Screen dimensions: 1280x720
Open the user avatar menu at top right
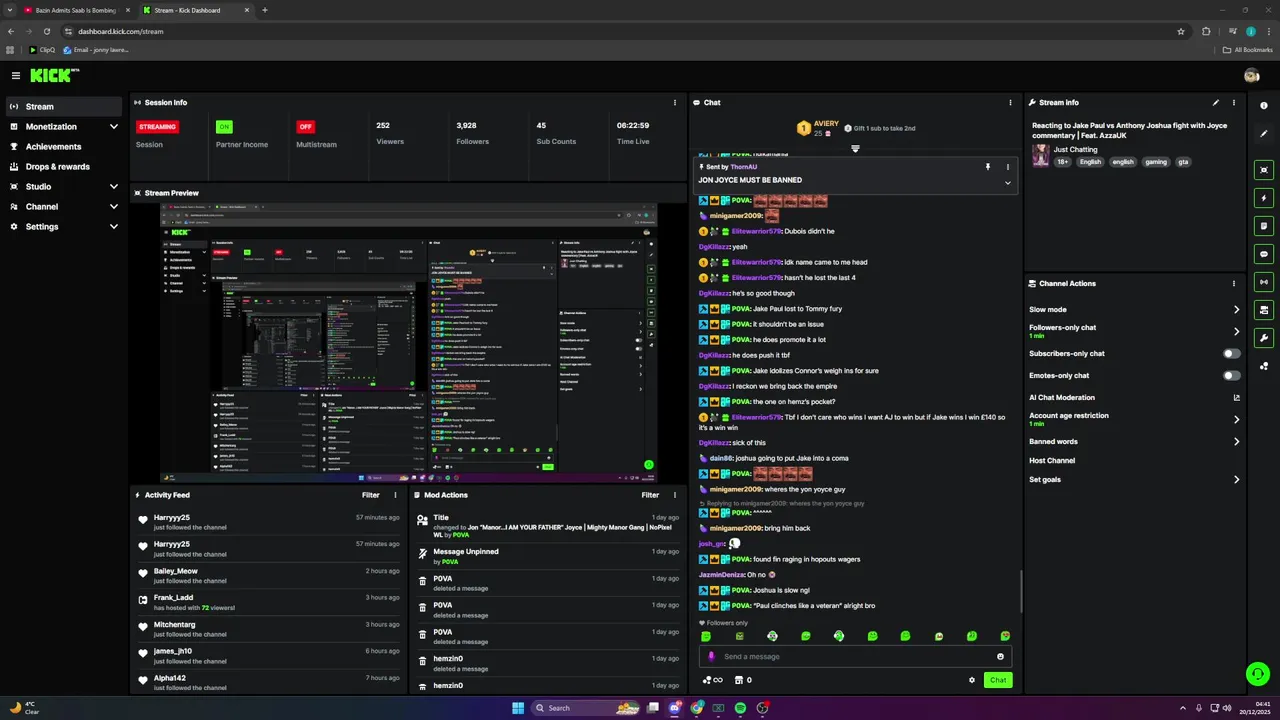click(x=1251, y=75)
